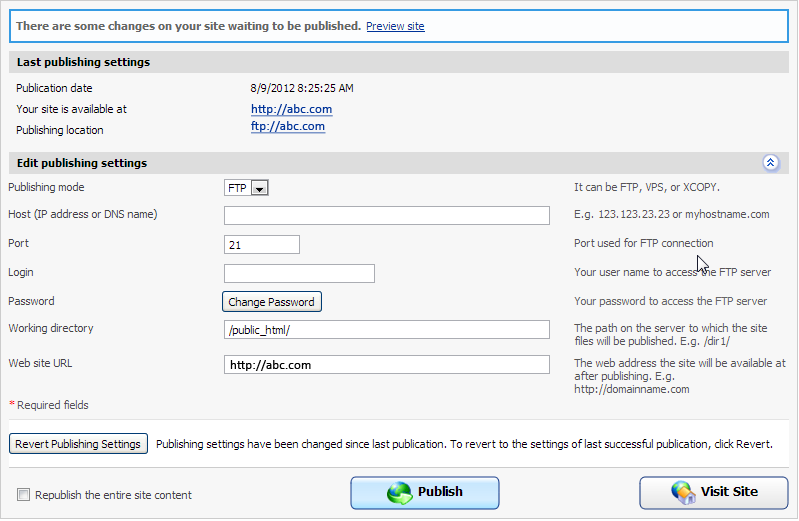Open the Publishing mode FTP dropdown

click(259, 188)
